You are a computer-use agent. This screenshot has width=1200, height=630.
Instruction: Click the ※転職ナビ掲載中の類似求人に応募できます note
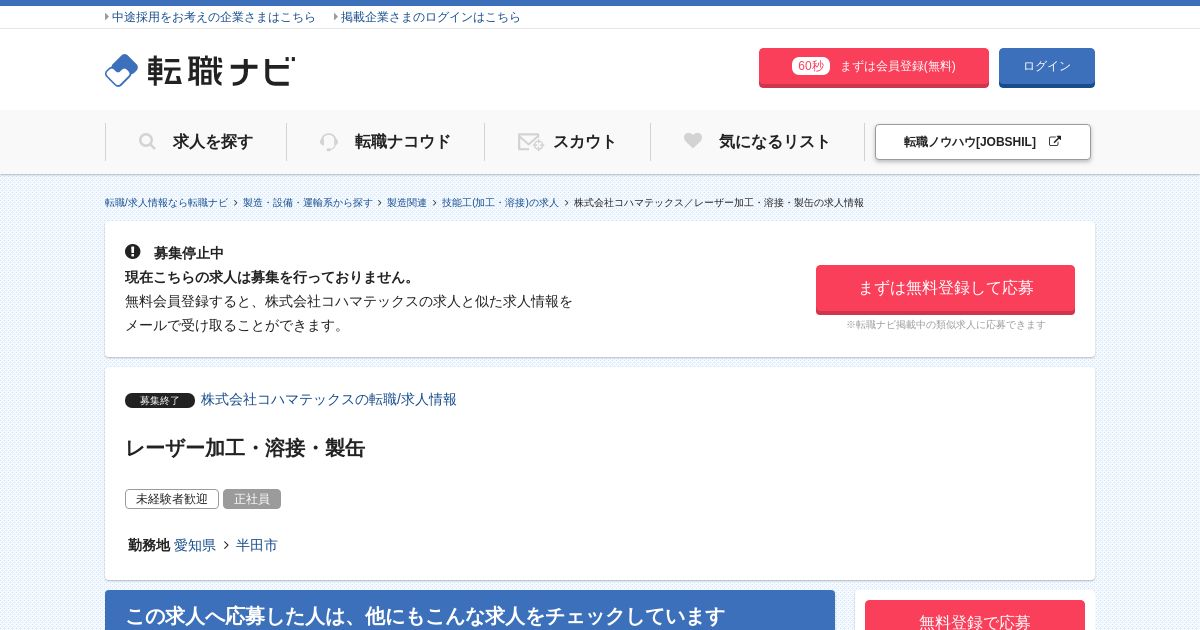(x=946, y=325)
